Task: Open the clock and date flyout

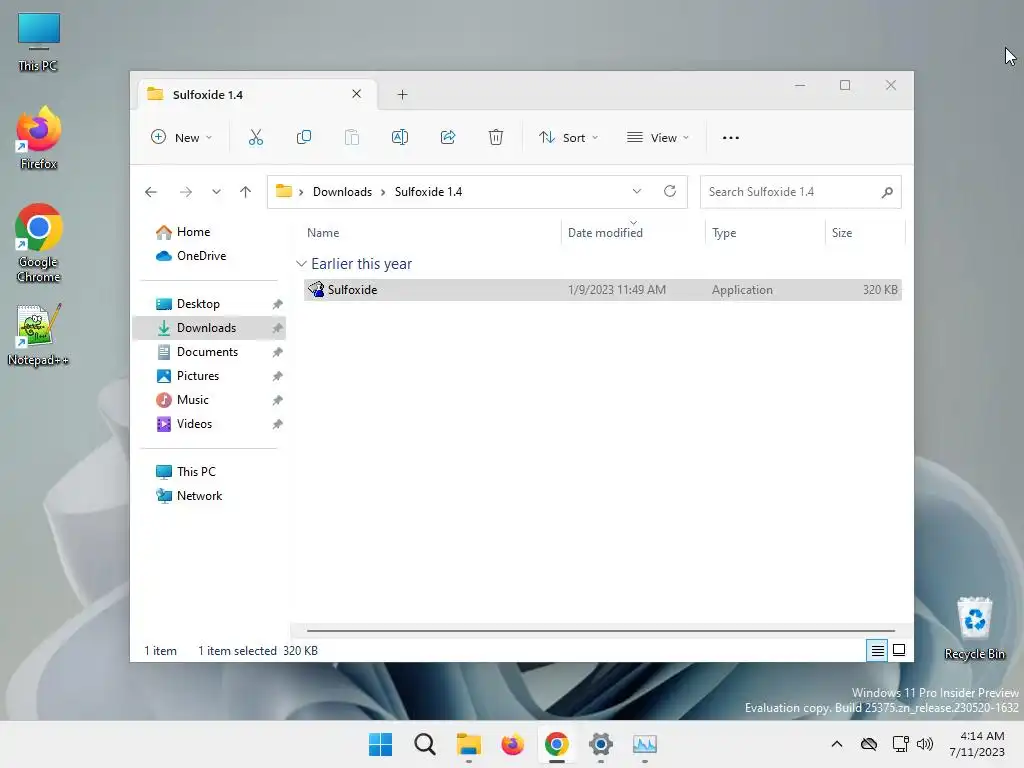Action: (977, 744)
